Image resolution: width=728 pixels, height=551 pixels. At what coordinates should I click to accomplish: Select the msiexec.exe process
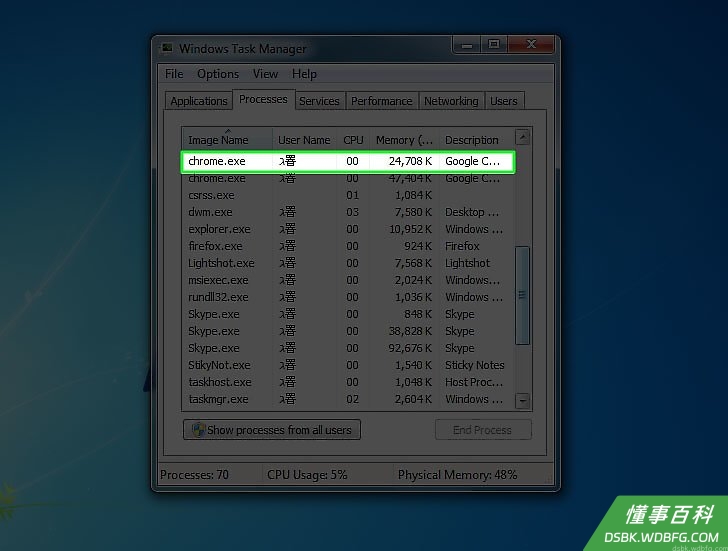click(x=348, y=280)
